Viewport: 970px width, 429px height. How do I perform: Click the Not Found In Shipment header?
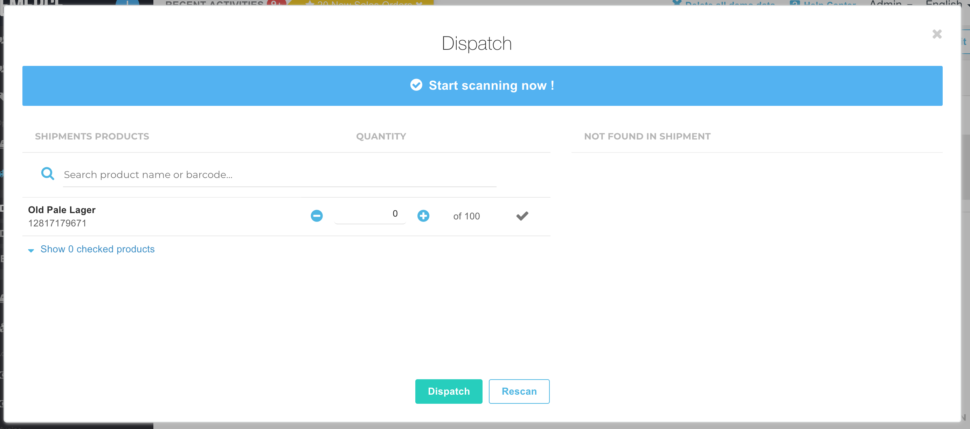[x=647, y=136]
